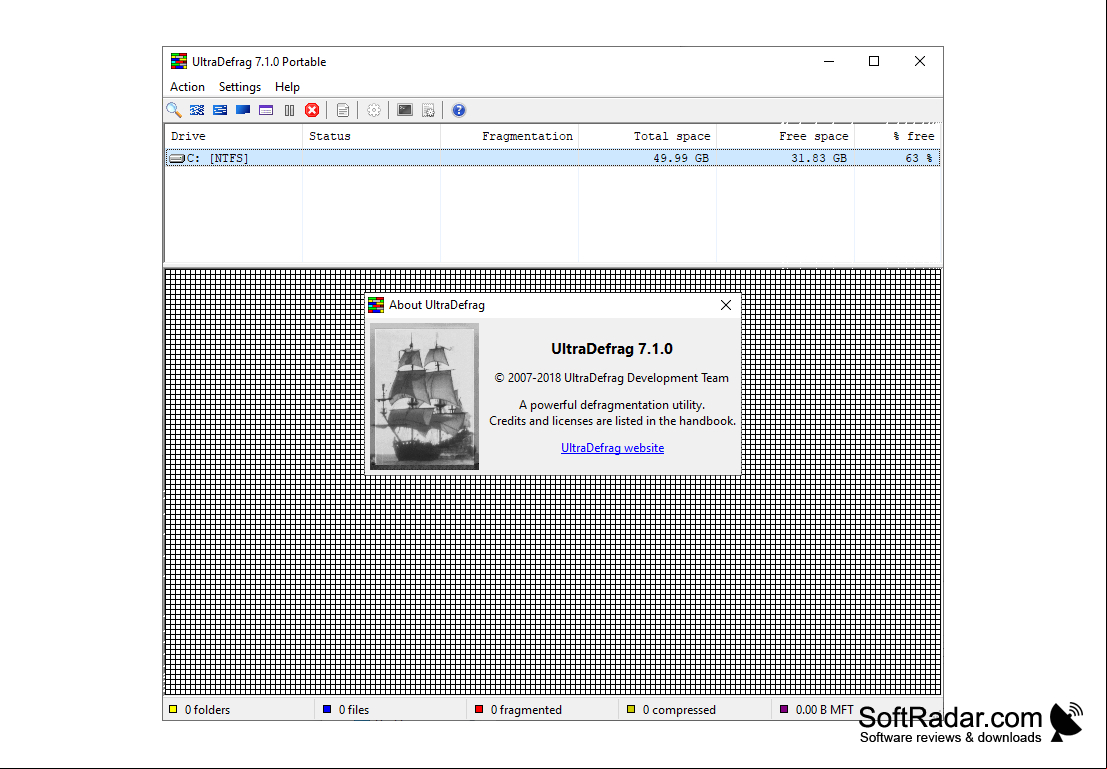Click About UltraDefrag dialog title icon
The height and width of the screenshot is (769, 1107).
pyautogui.click(x=376, y=305)
